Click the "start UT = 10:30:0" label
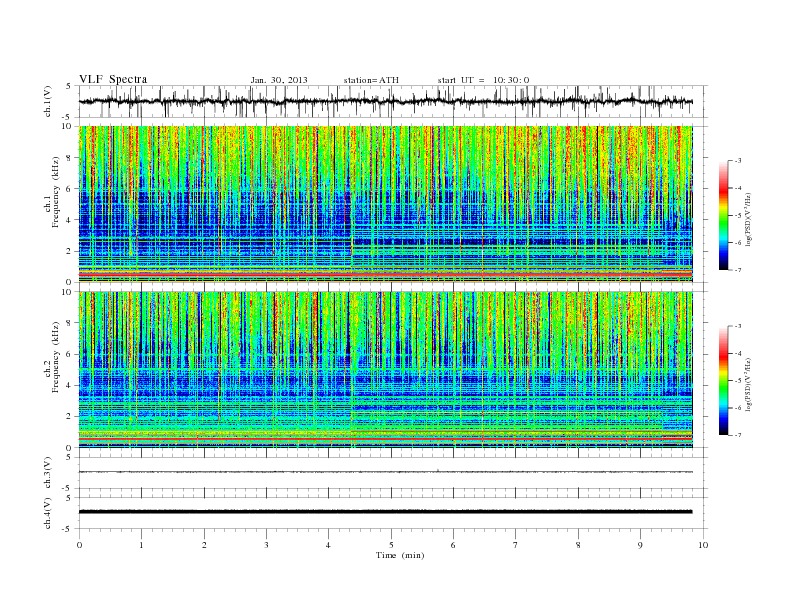792x612 pixels. [483, 80]
